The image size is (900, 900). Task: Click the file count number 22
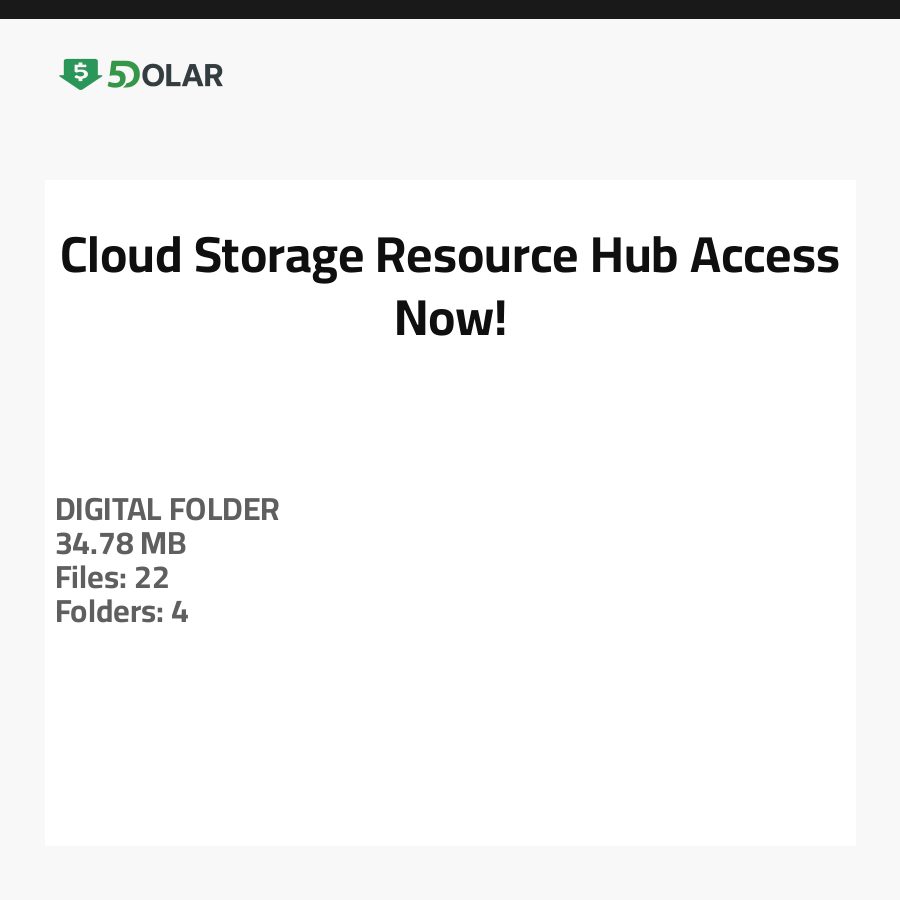[x=151, y=578]
